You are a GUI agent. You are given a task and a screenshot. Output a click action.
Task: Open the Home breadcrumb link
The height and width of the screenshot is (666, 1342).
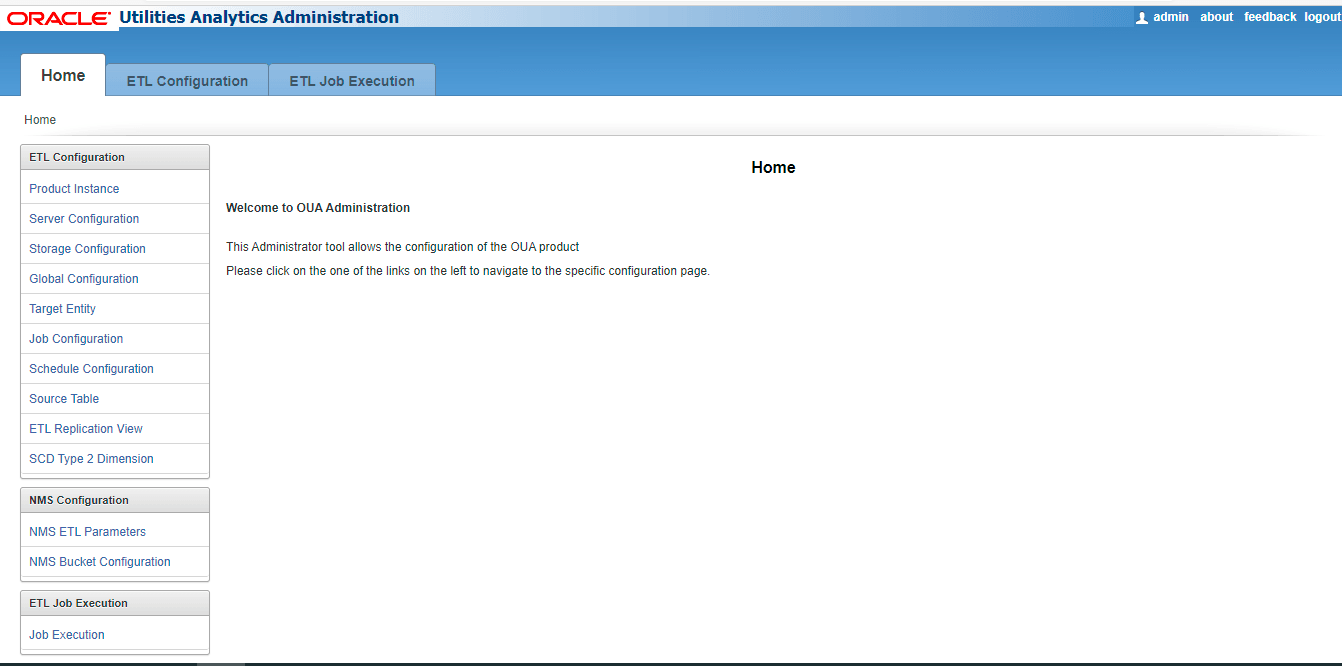(40, 119)
